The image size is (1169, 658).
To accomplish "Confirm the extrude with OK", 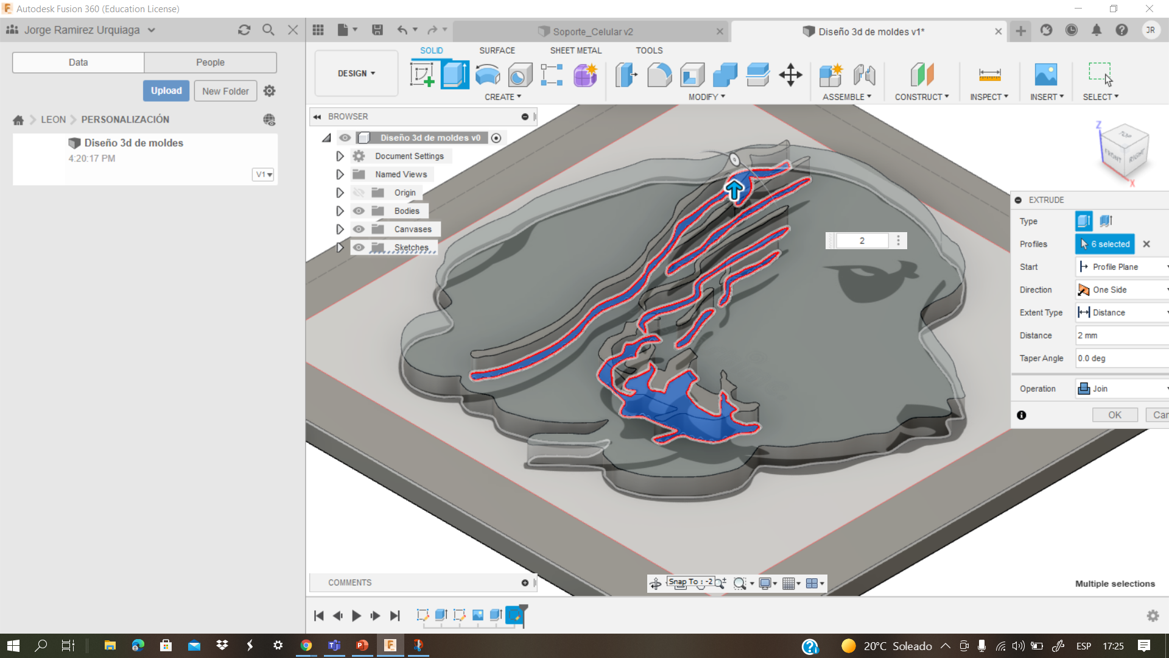I will 1115,415.
